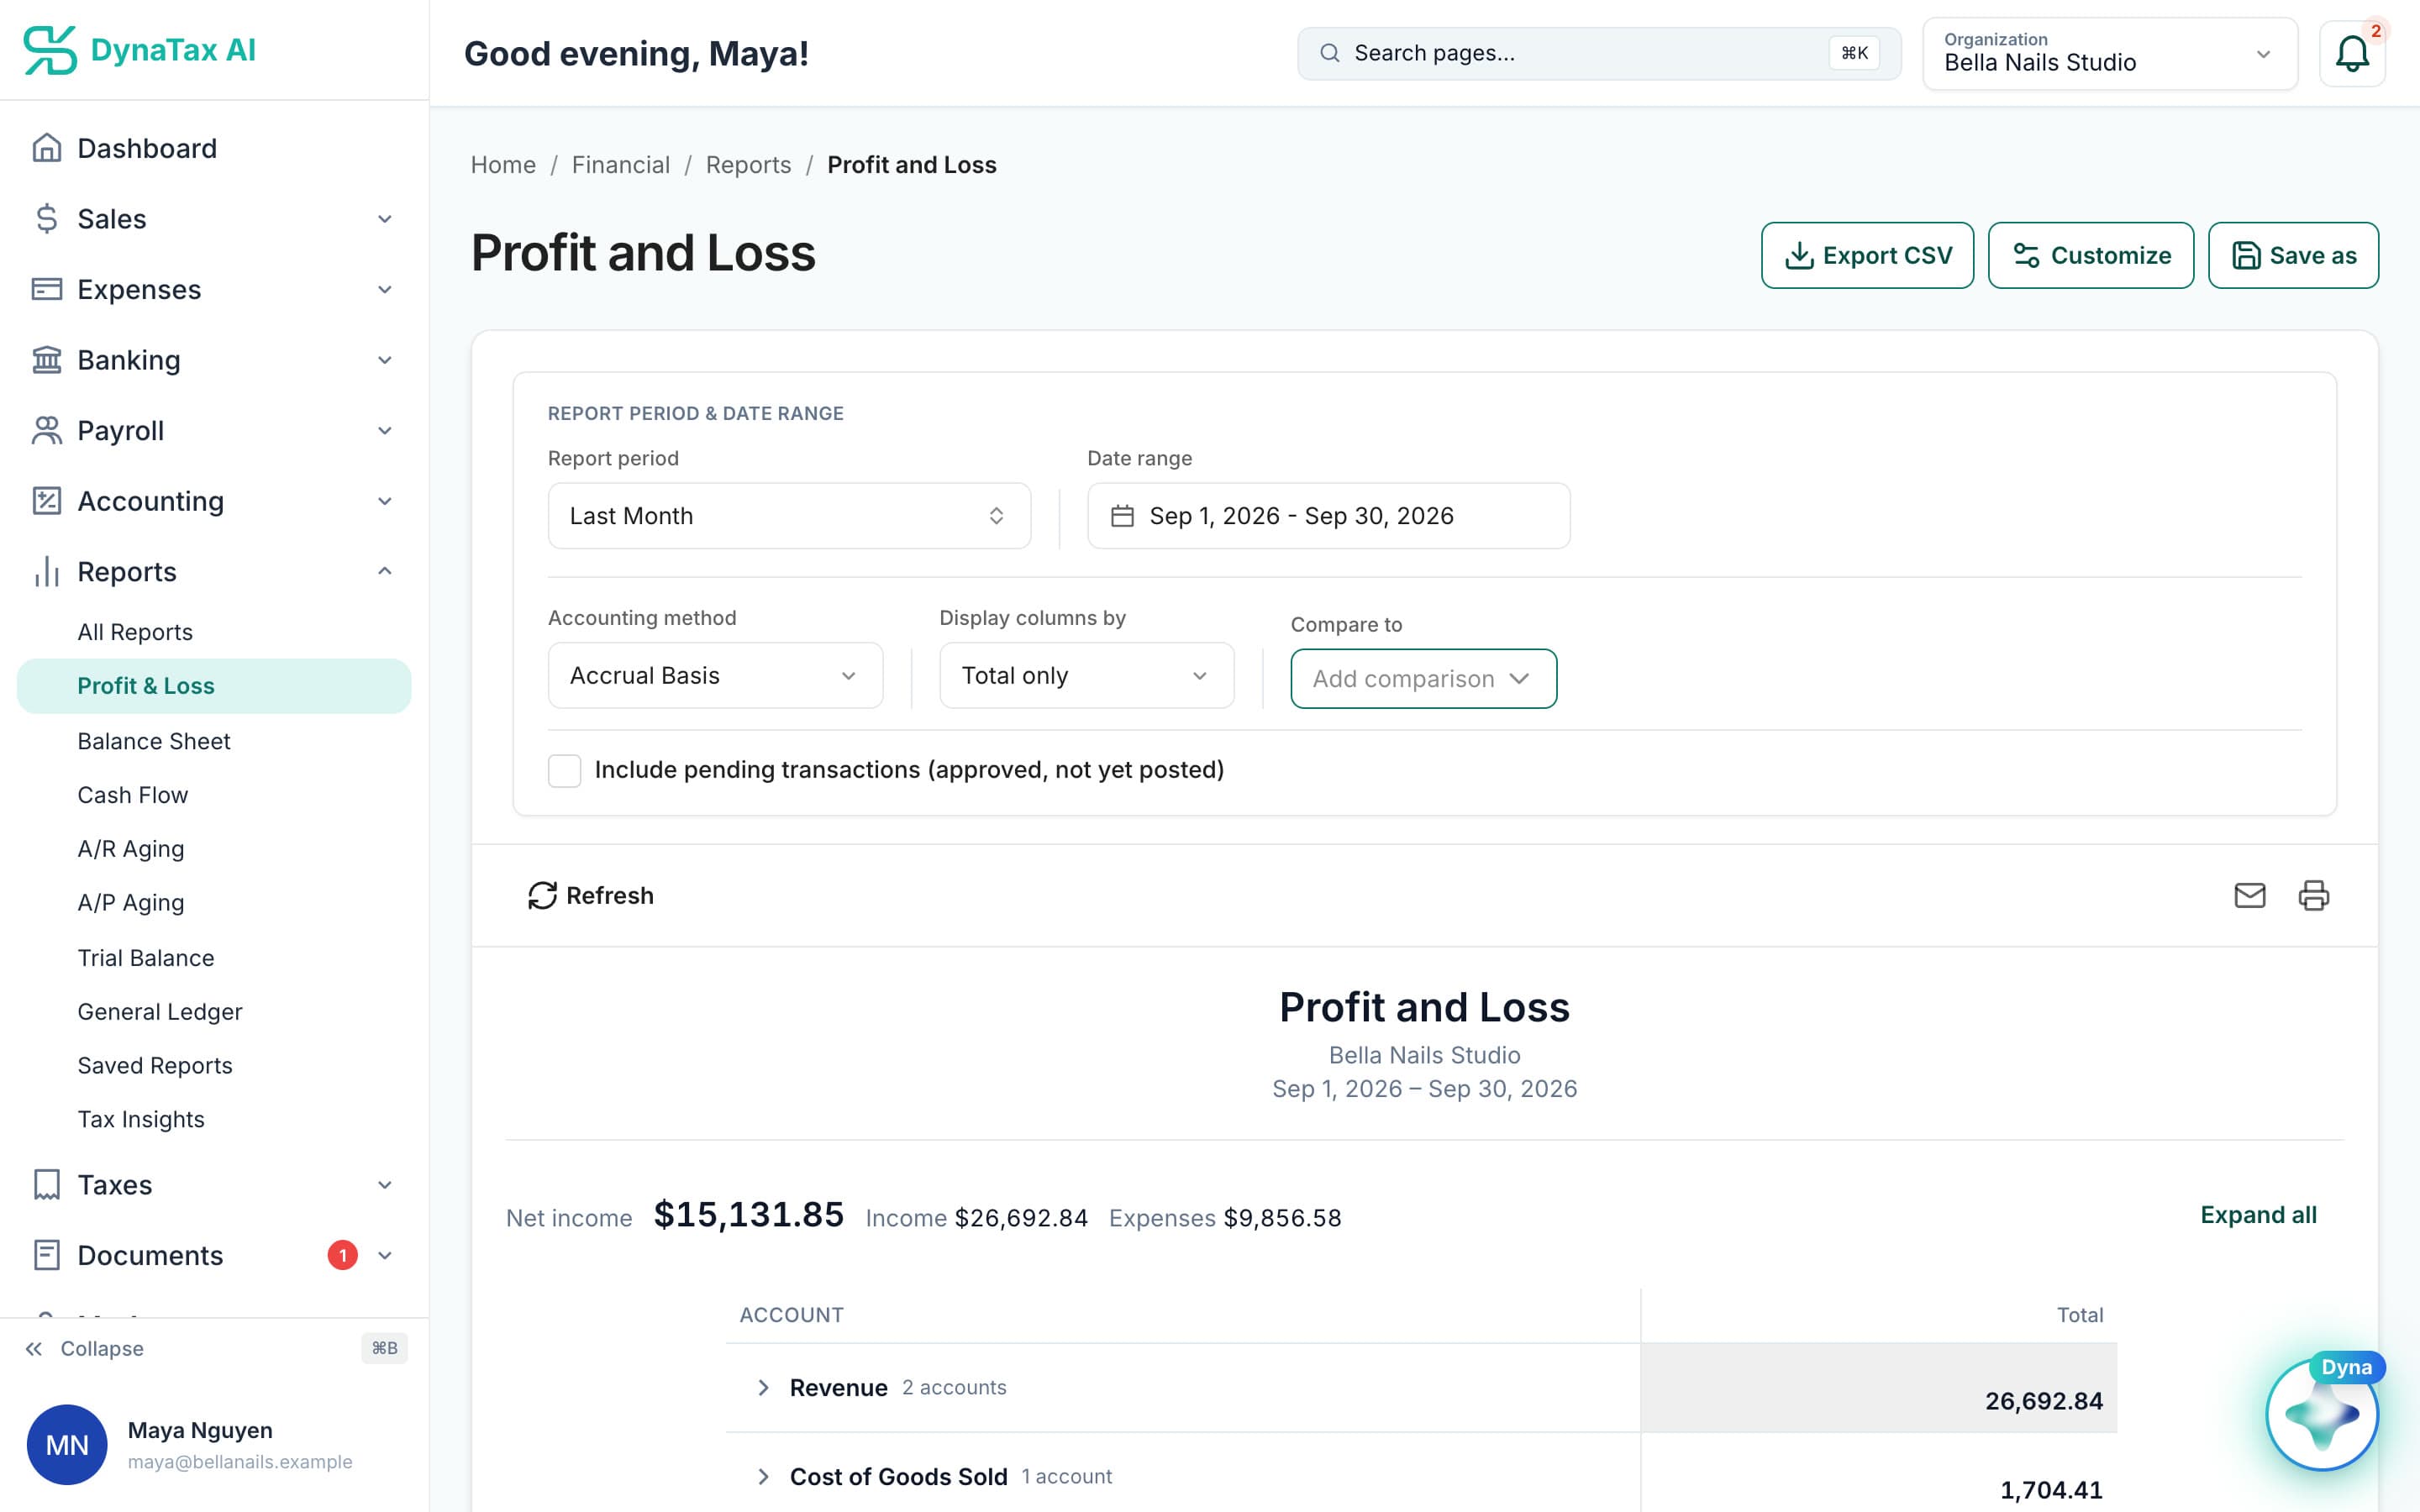Open the Accrual Basis accounting method dropdown
The image size is (2420, 1512).
tap(715, 676)
